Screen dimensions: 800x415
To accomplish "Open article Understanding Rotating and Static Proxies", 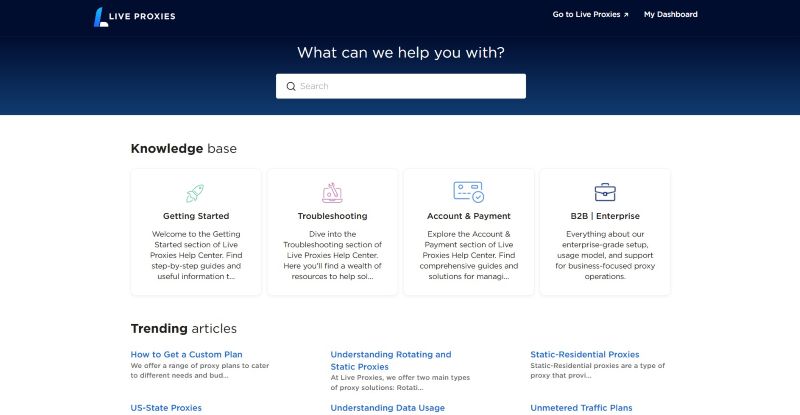I will (391, 360).
